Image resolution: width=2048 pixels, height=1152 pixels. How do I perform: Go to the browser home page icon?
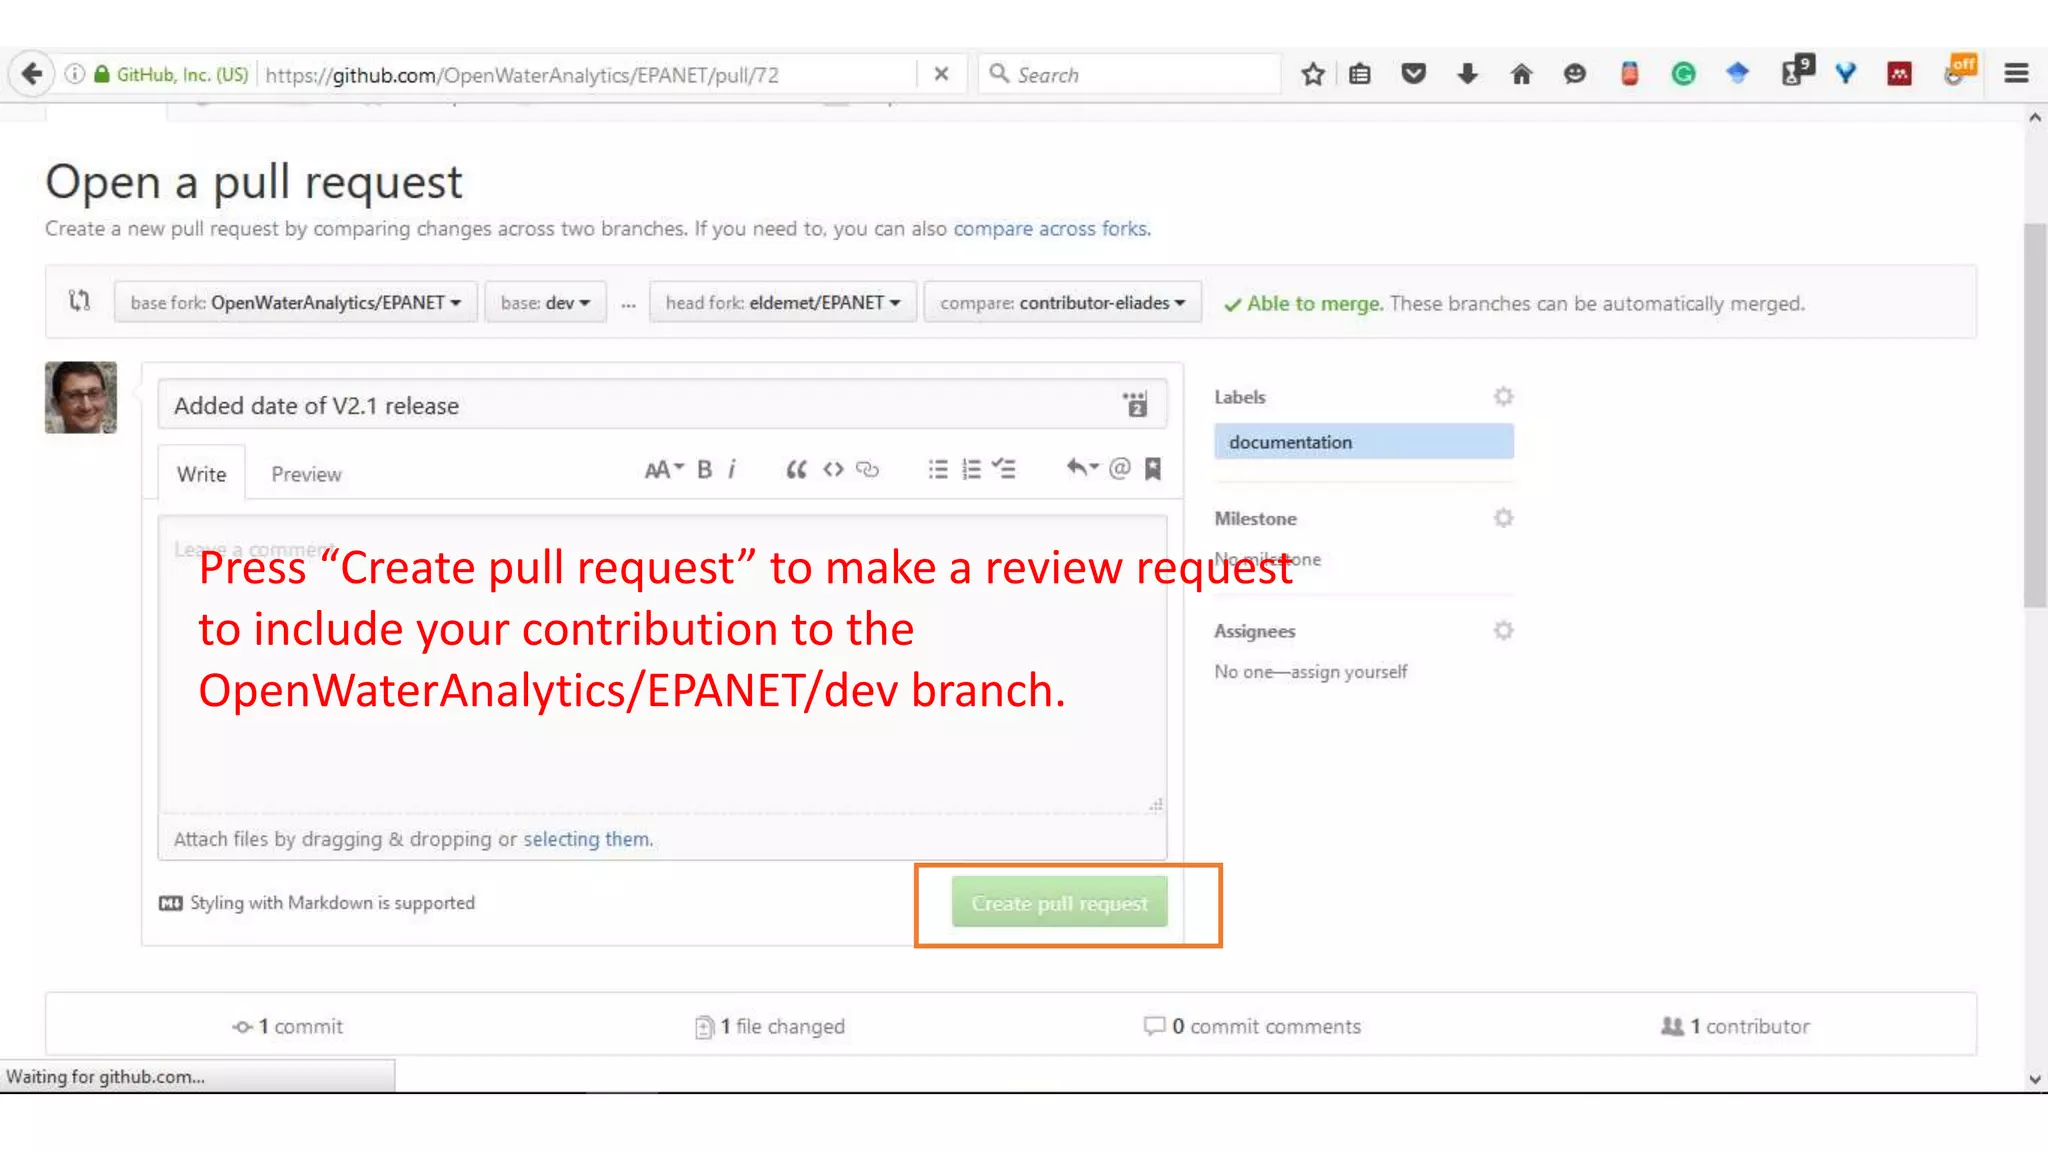click(x=1521, y=74)
